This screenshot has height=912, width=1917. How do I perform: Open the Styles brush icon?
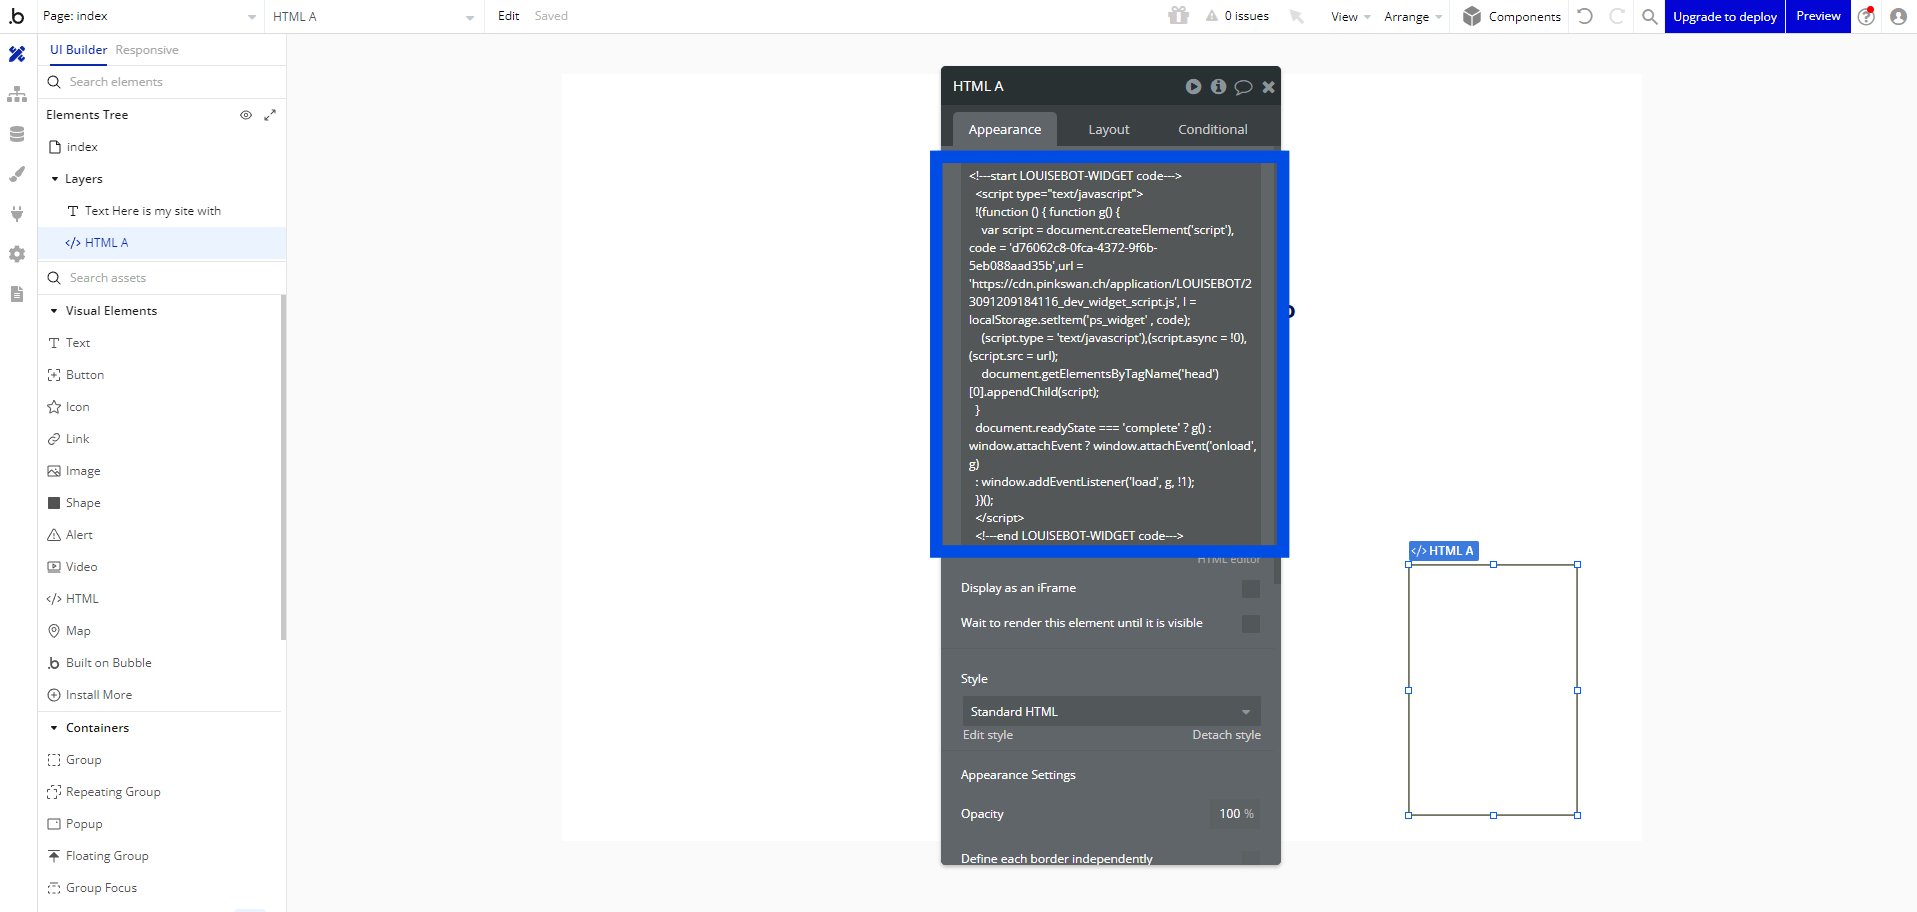click(x=17, y=174)
